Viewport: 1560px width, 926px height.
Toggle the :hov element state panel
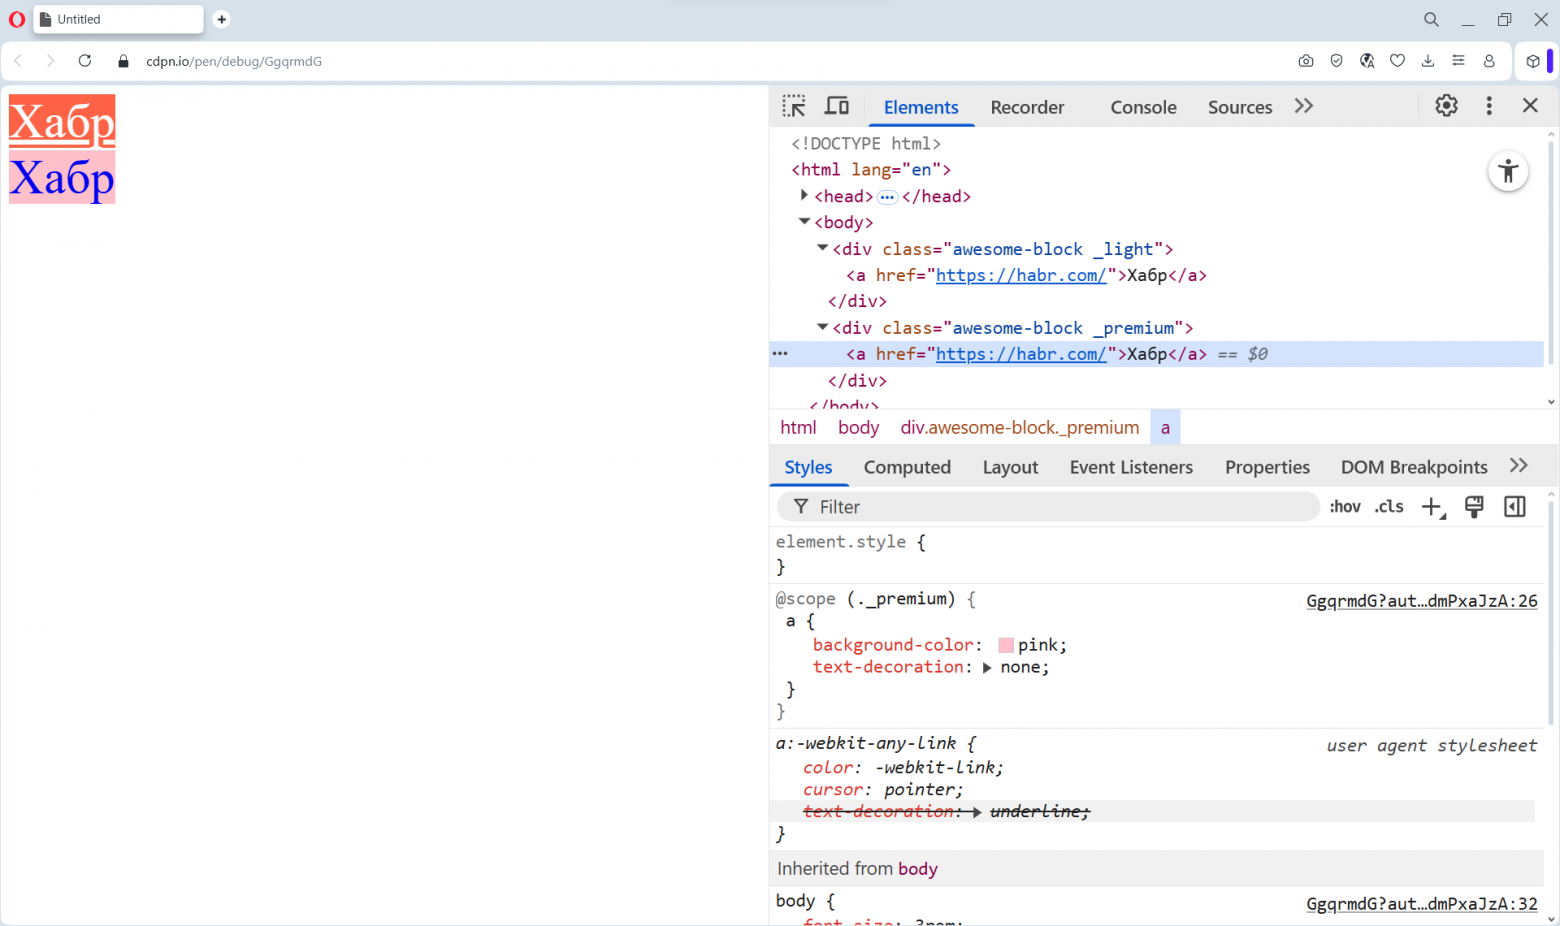1345,507
